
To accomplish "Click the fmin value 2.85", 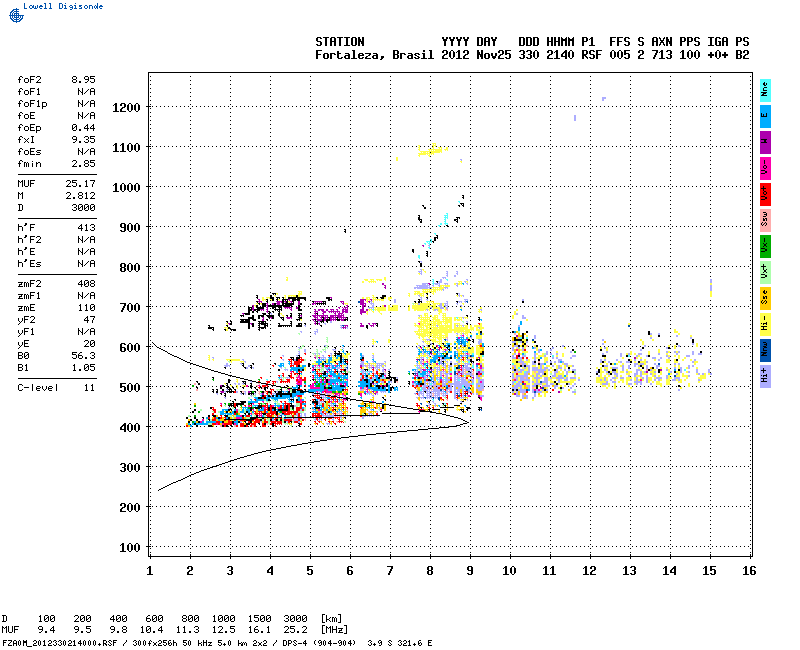I will 83,164.
